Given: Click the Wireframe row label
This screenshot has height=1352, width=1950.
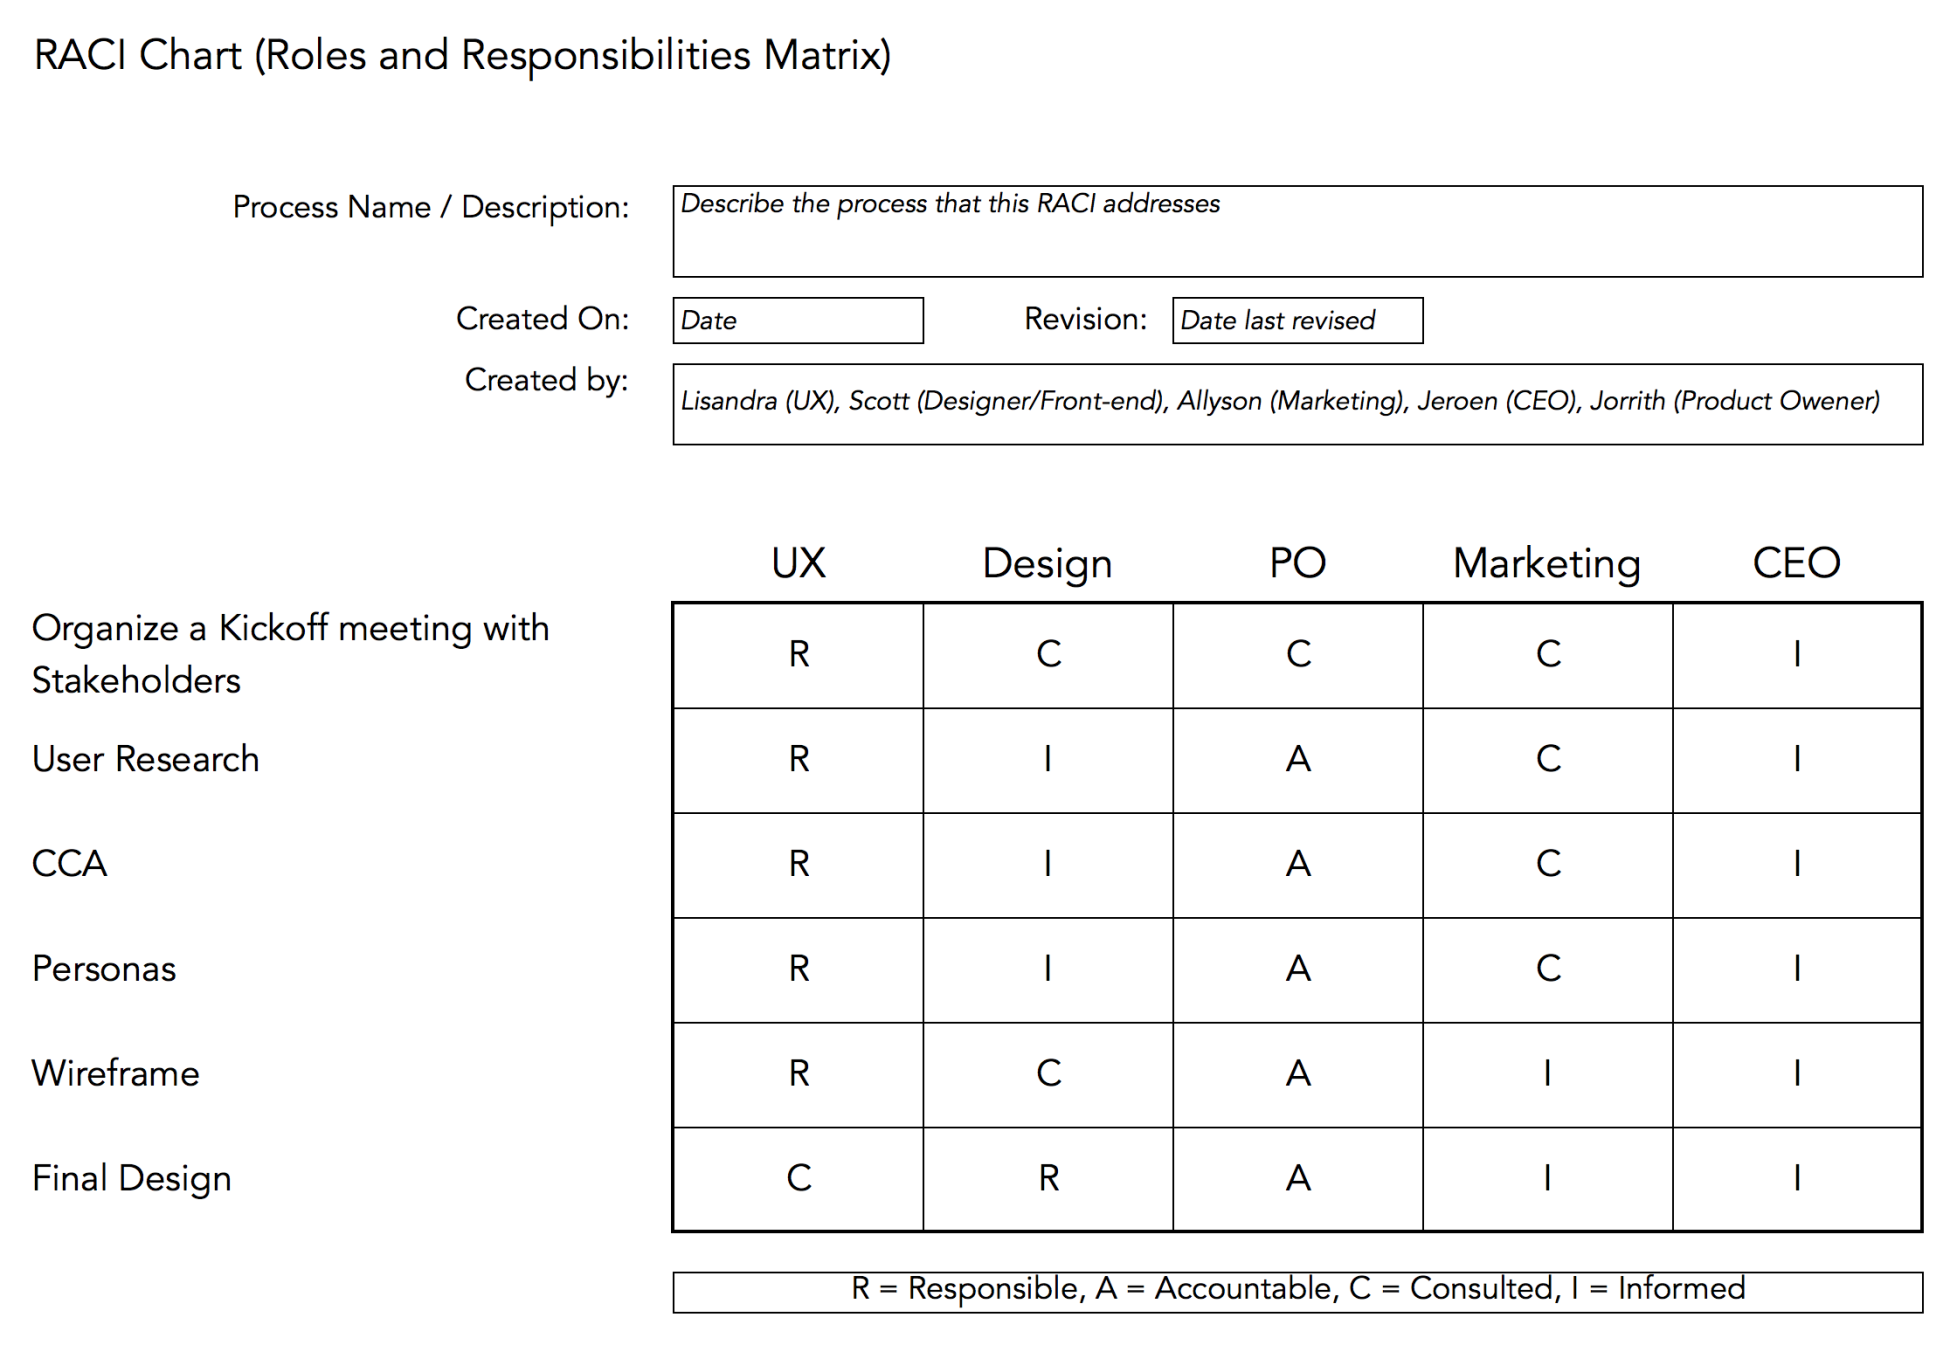Looking at the screenshot, I should 116,1073.
